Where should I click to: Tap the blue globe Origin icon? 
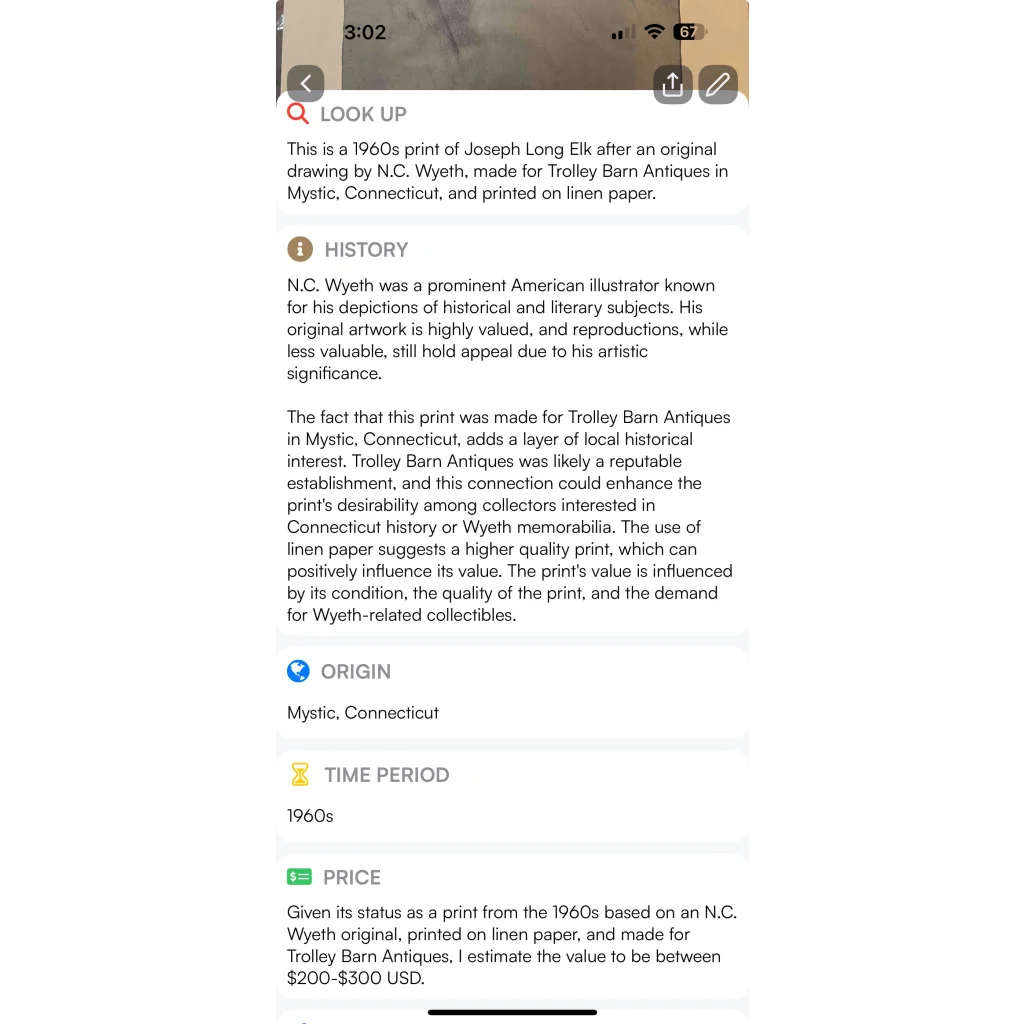298,671
